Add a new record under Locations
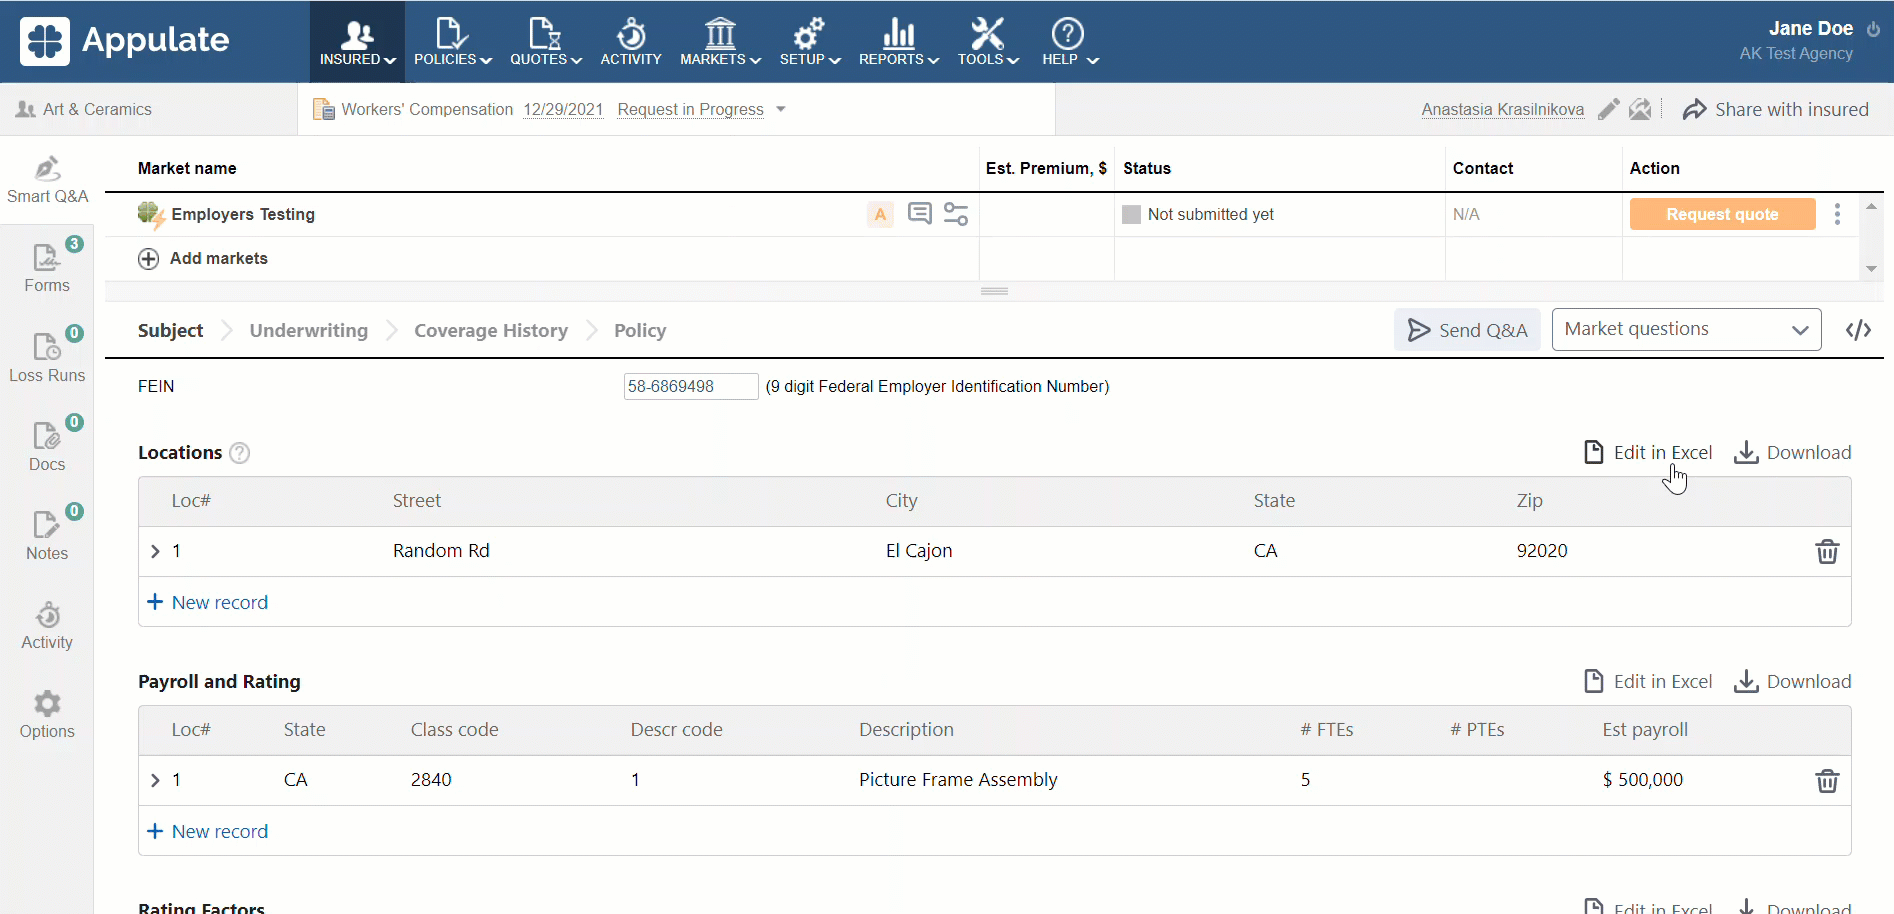The width and height of the screenshot is (1894, 914). pos(208,603)
